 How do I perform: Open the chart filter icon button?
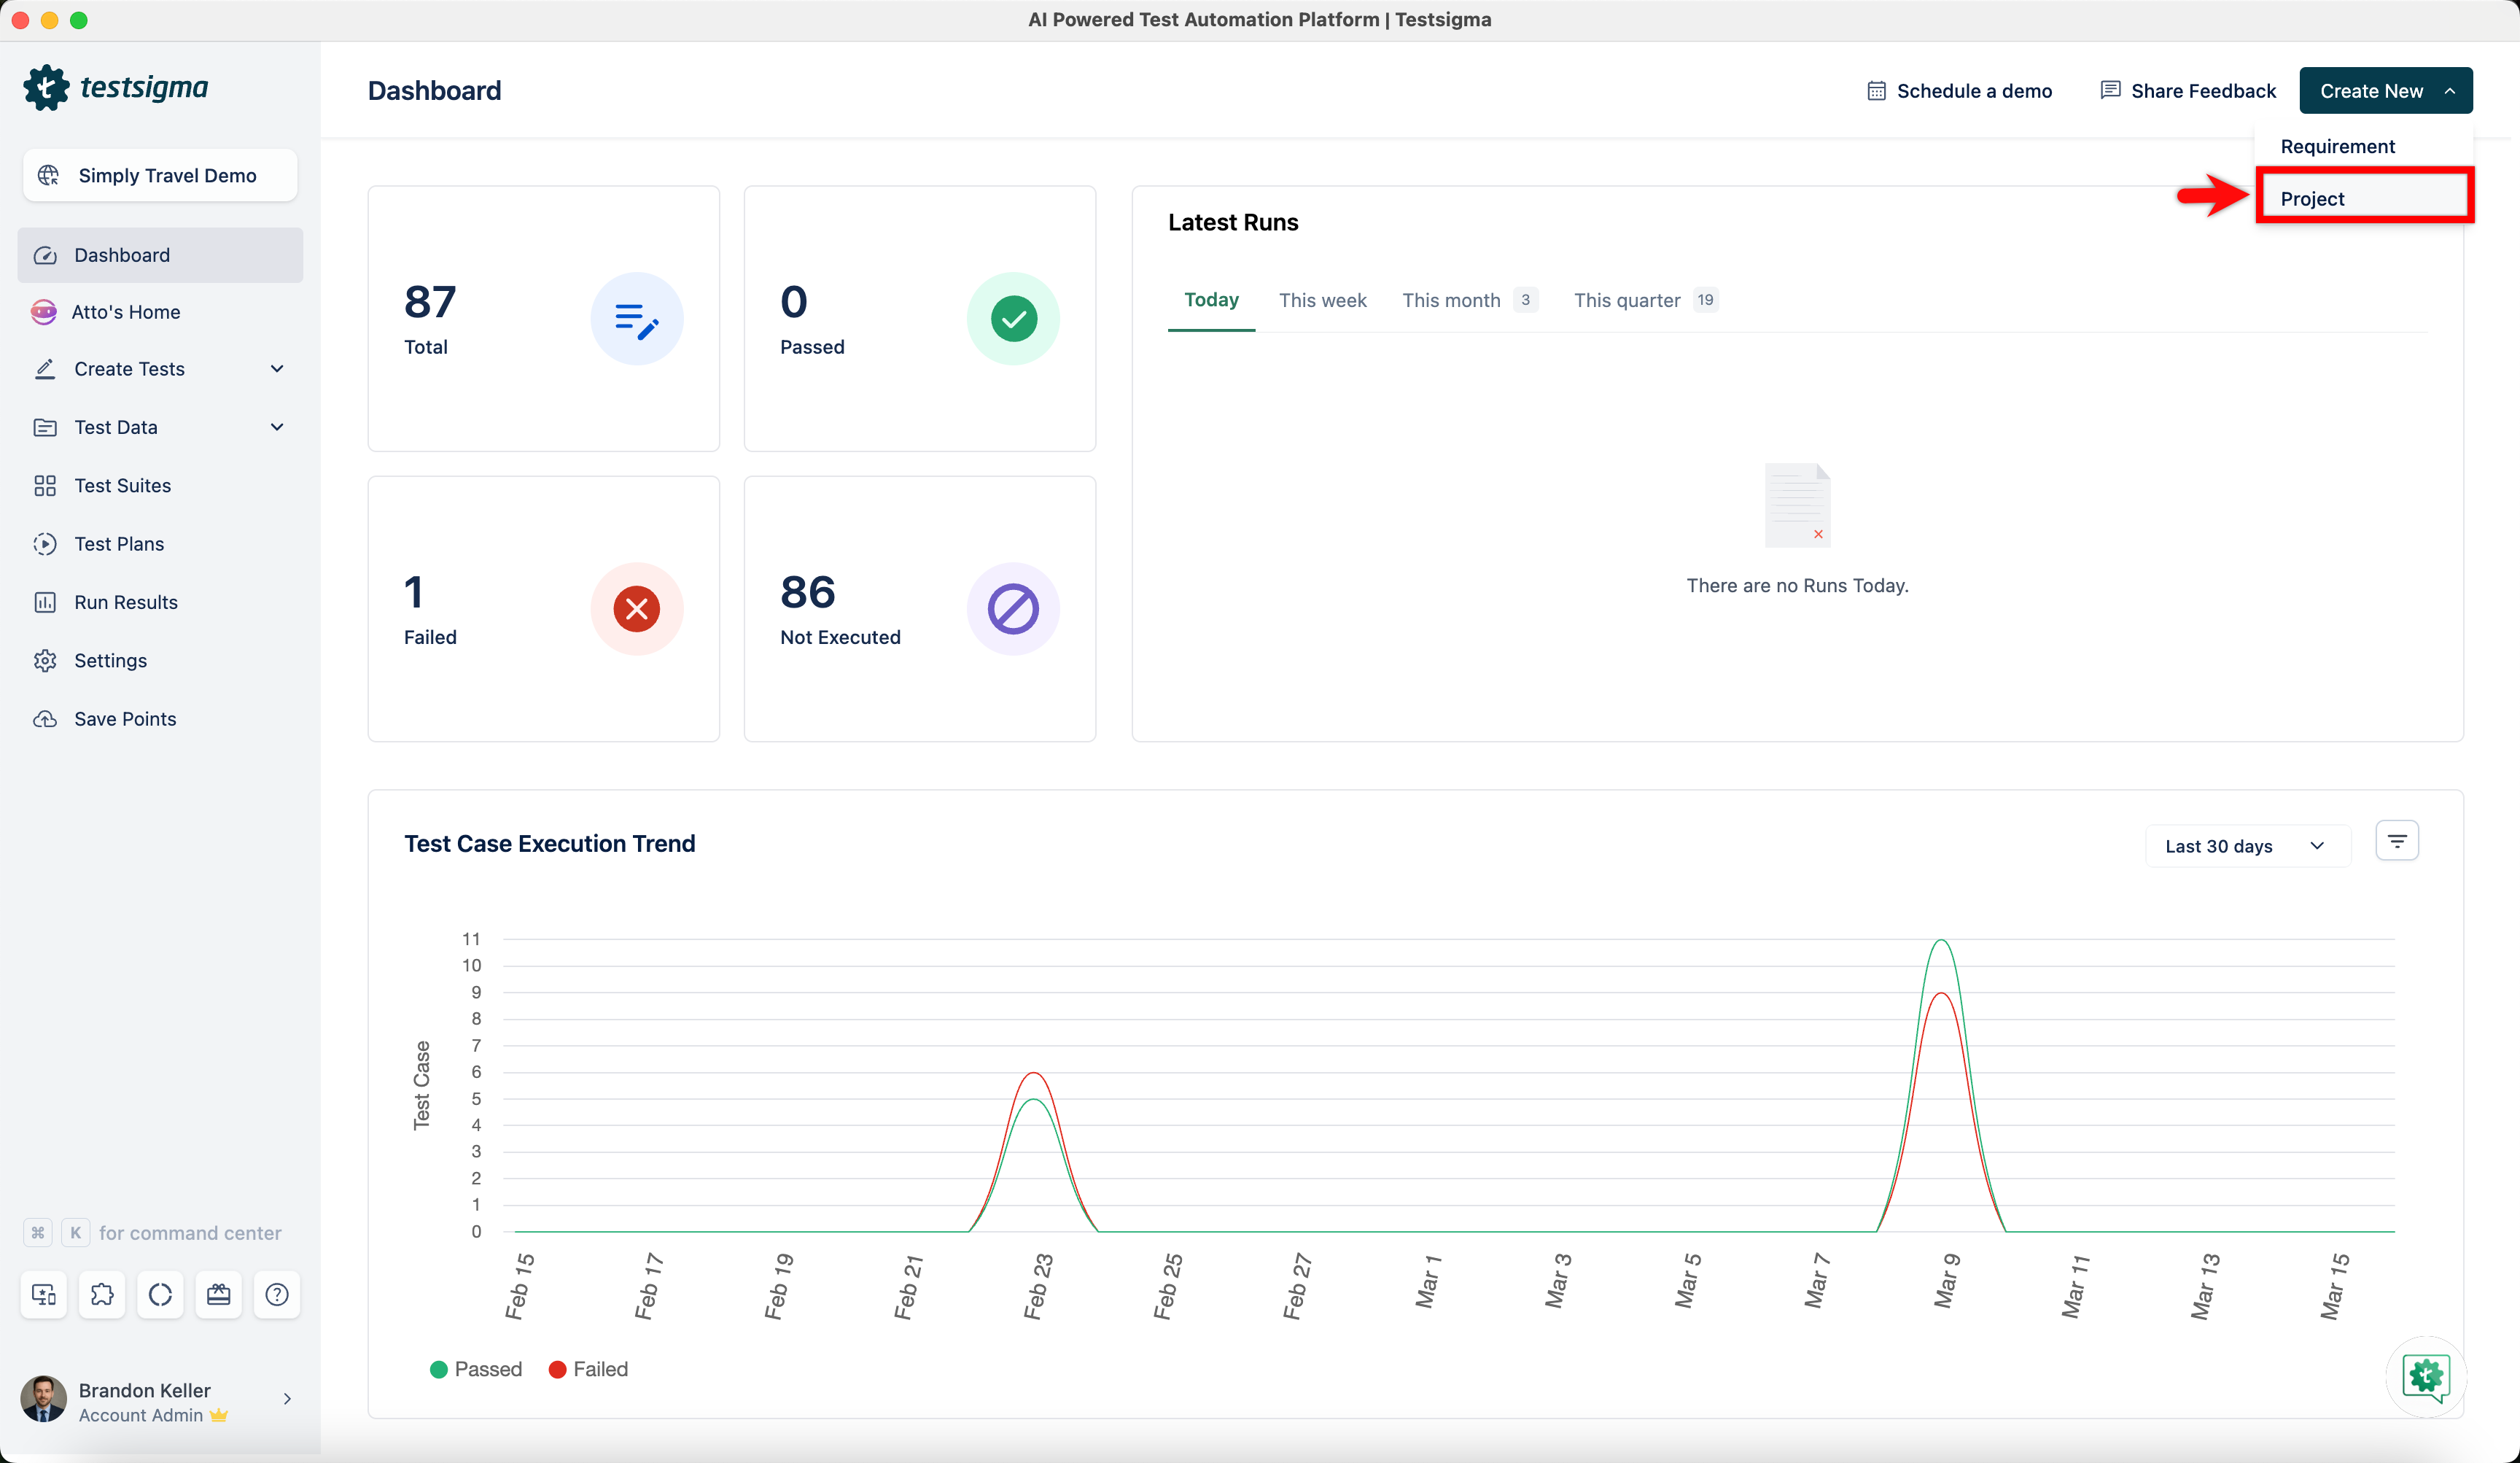pos(2396,841)
